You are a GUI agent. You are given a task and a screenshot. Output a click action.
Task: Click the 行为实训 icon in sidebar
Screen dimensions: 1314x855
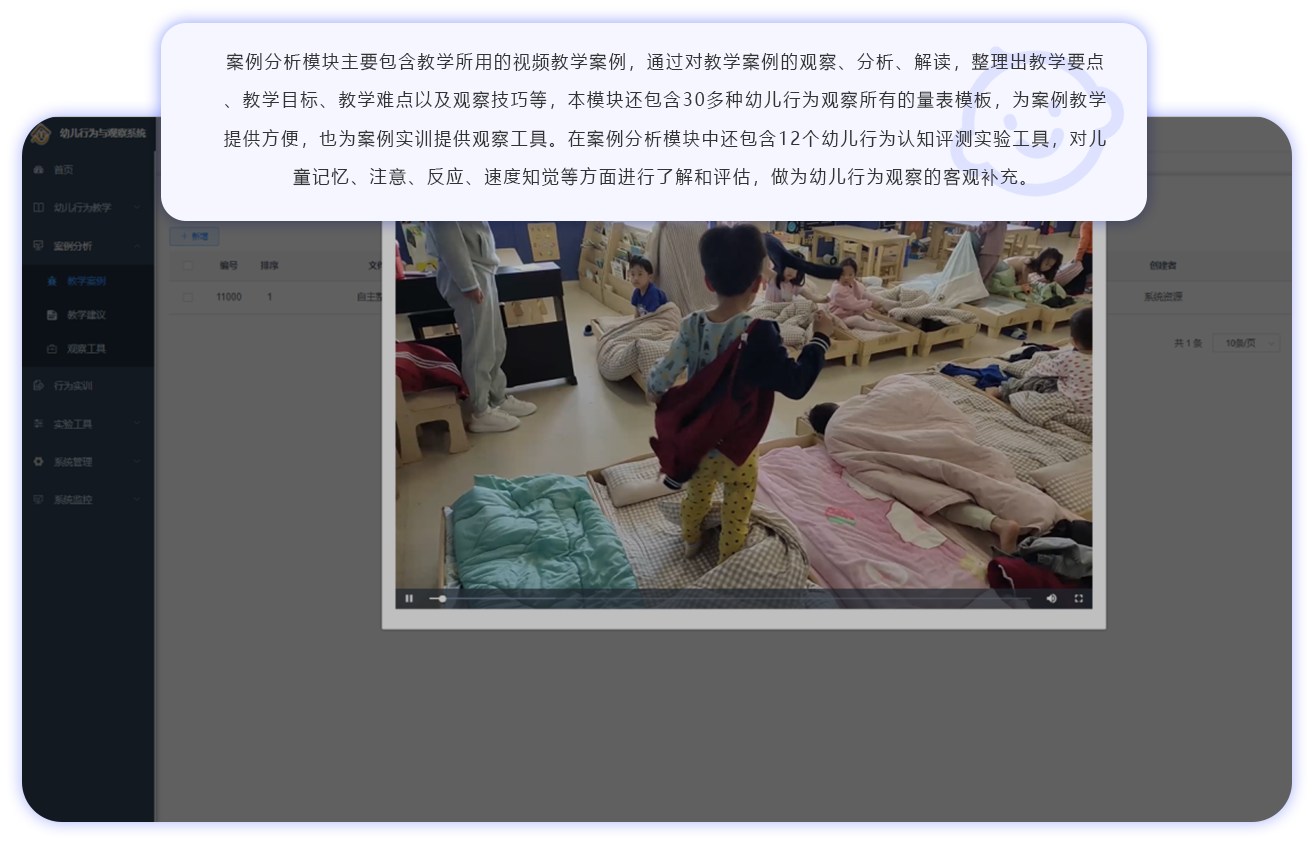[x=39, y=386]
